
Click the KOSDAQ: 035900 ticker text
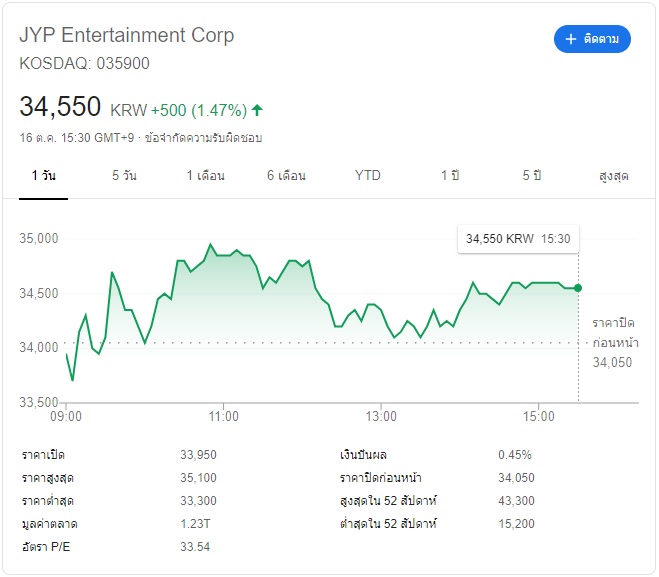84,63
